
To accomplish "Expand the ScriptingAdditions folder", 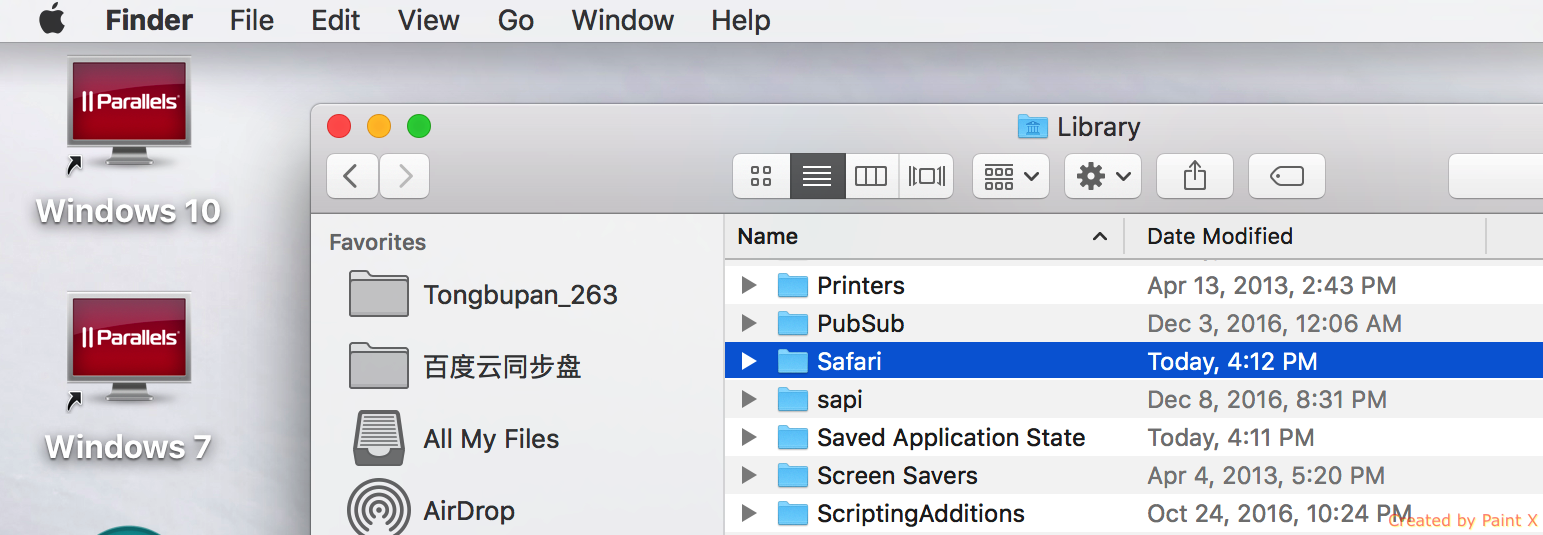I will (x=748, y=514).
